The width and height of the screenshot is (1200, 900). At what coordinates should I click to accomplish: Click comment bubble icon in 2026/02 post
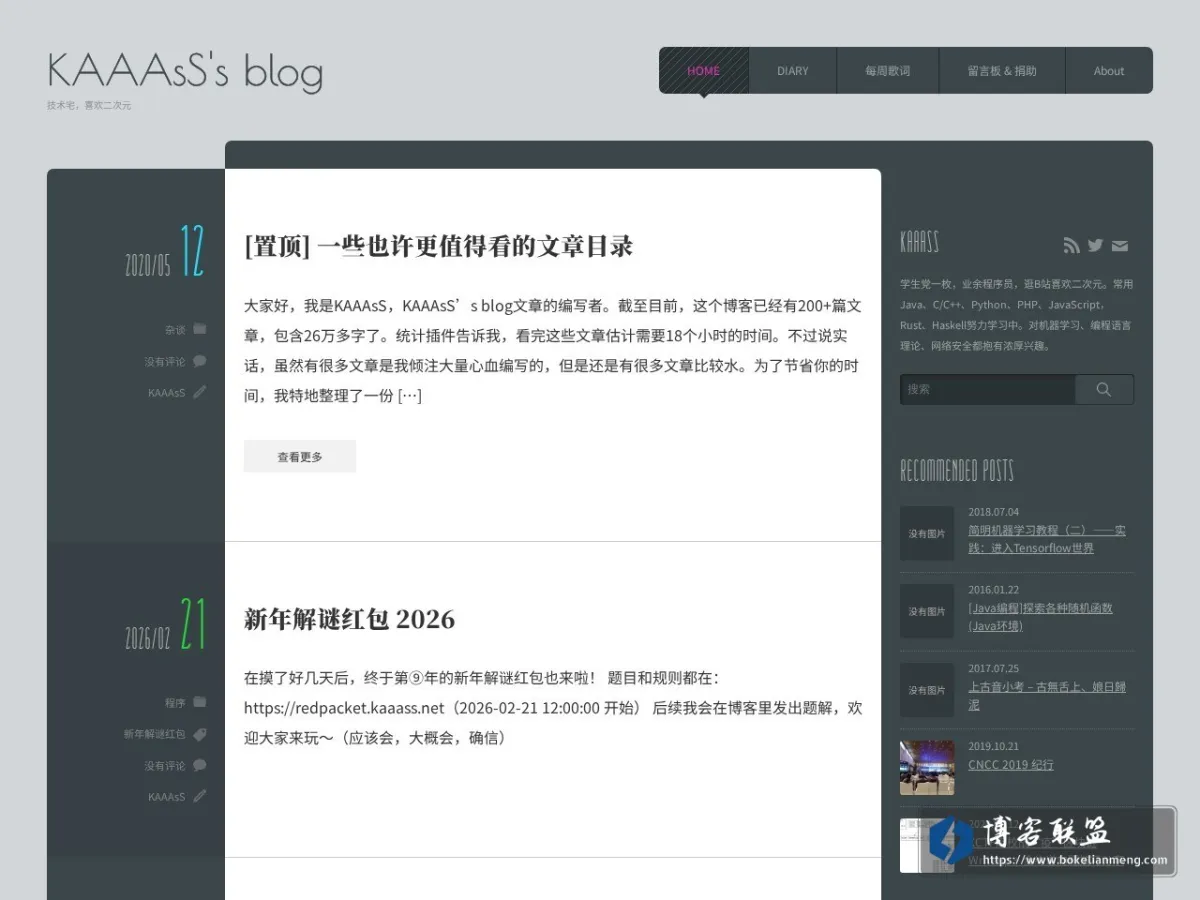[x=200, y=765]
